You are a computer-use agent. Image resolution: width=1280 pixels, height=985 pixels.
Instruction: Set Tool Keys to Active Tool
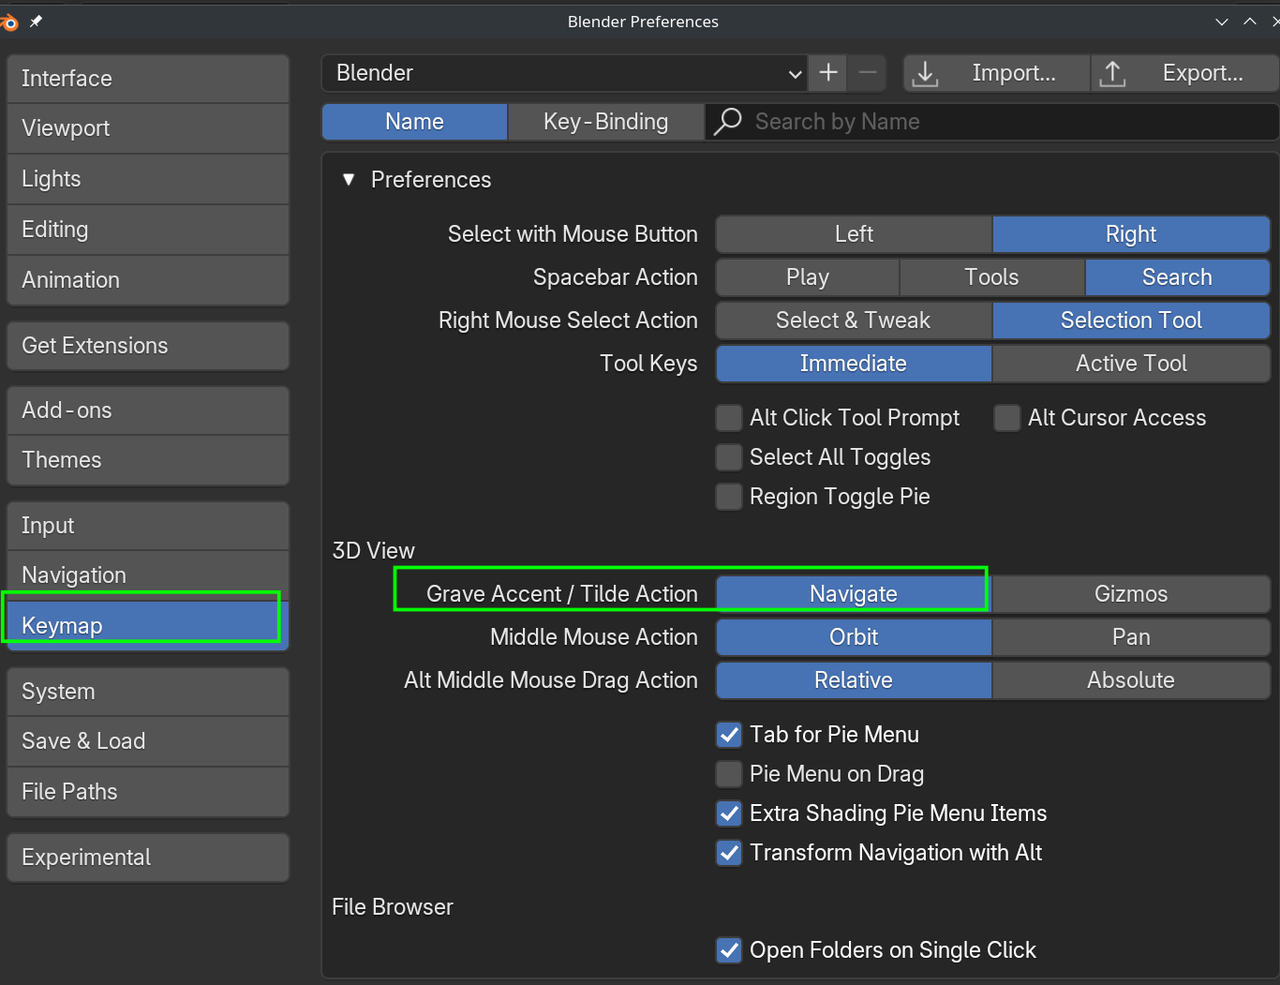point(1131,363)
